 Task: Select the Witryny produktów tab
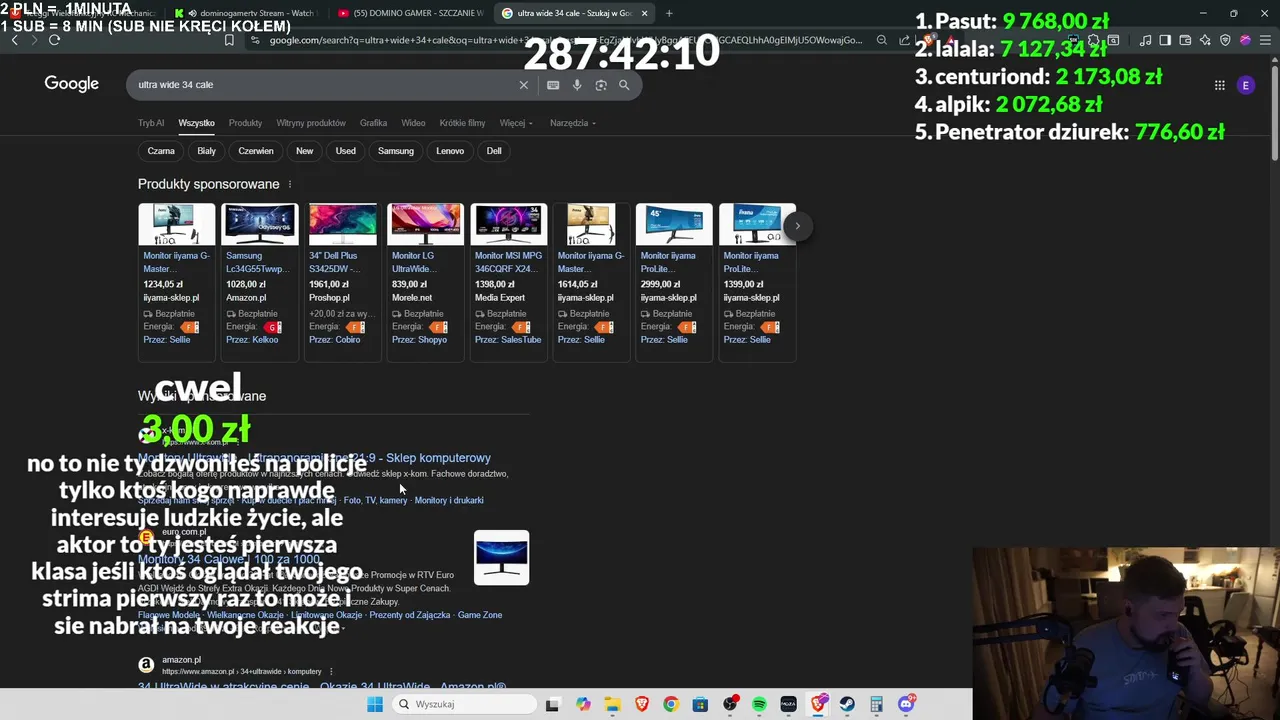311,123
